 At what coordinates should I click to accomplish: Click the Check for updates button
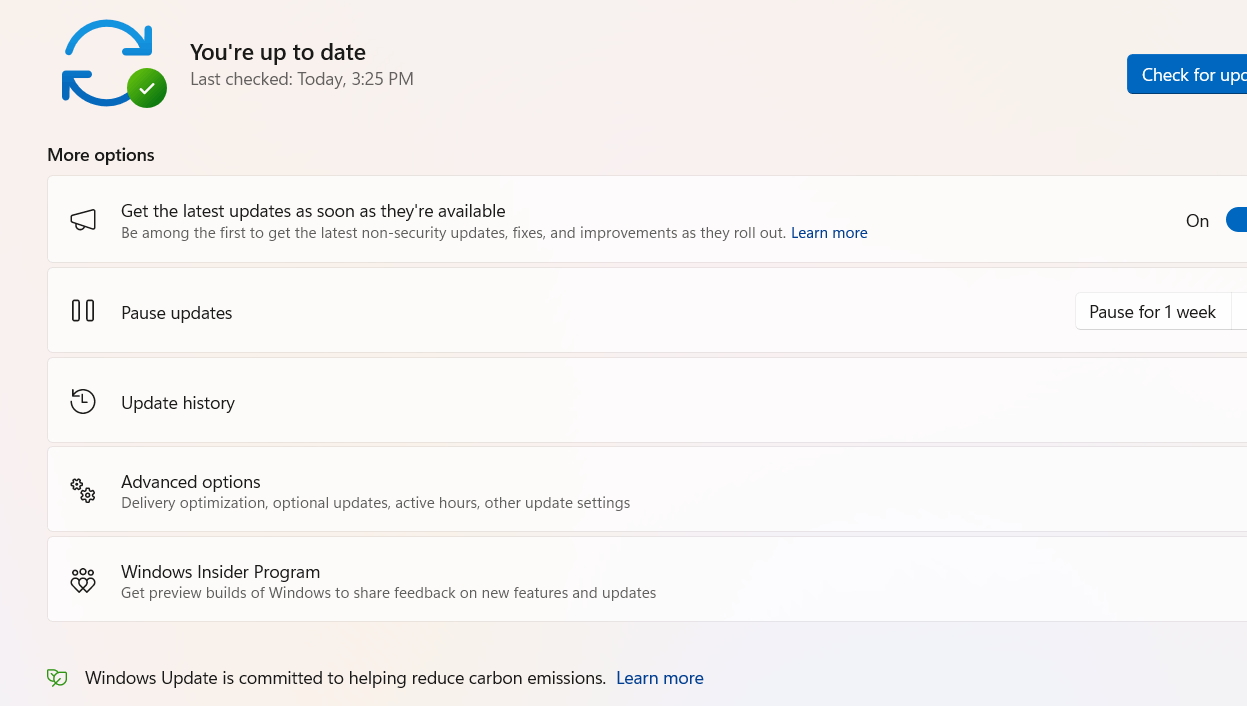[1188, 75]
